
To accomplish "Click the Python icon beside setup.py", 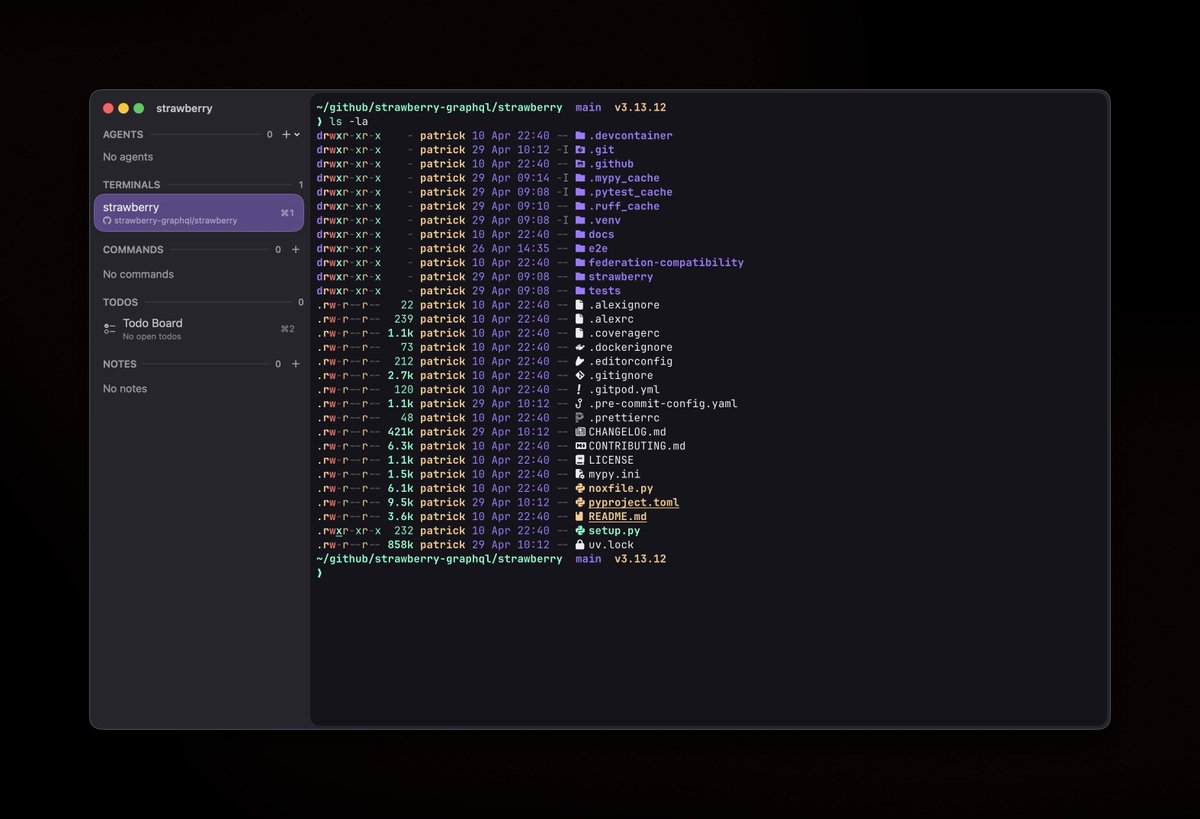I will 580,530.
